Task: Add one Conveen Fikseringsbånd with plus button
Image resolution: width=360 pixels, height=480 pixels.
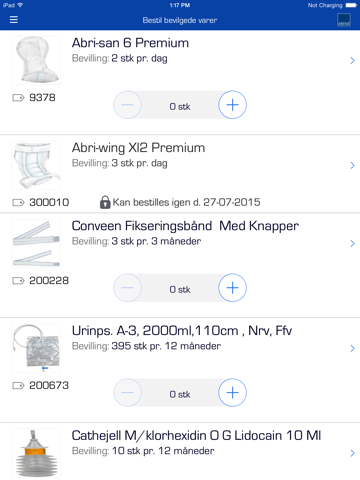Action: coord(232,288)
